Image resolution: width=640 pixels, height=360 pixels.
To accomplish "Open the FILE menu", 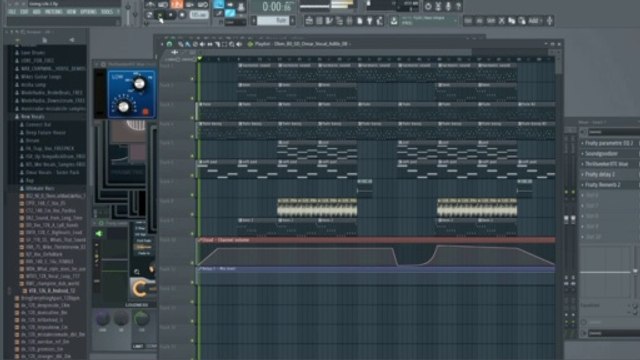I will point(11,12).
